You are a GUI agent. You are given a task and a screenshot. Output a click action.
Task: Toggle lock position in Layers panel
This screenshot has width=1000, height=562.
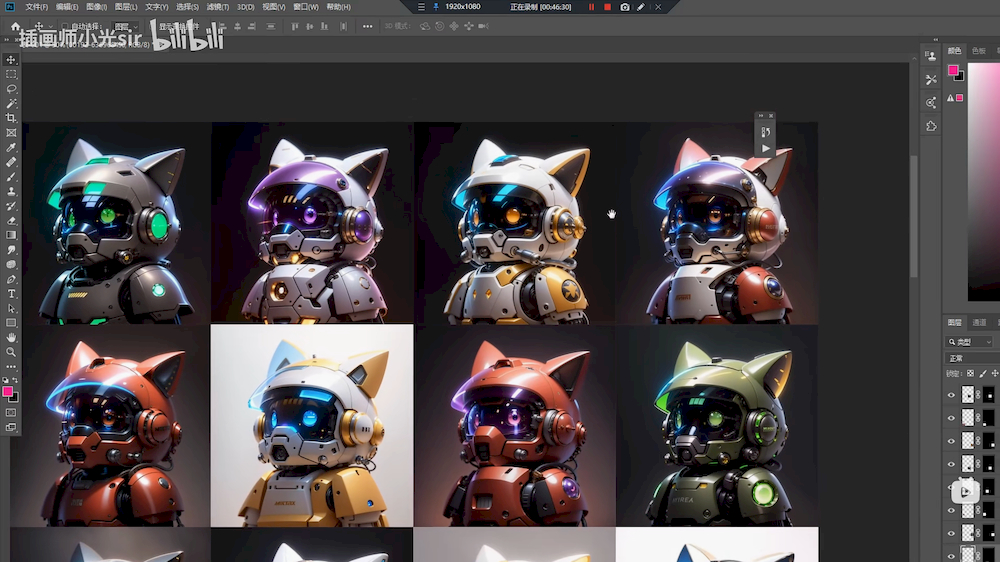click(x=995, y=374)
